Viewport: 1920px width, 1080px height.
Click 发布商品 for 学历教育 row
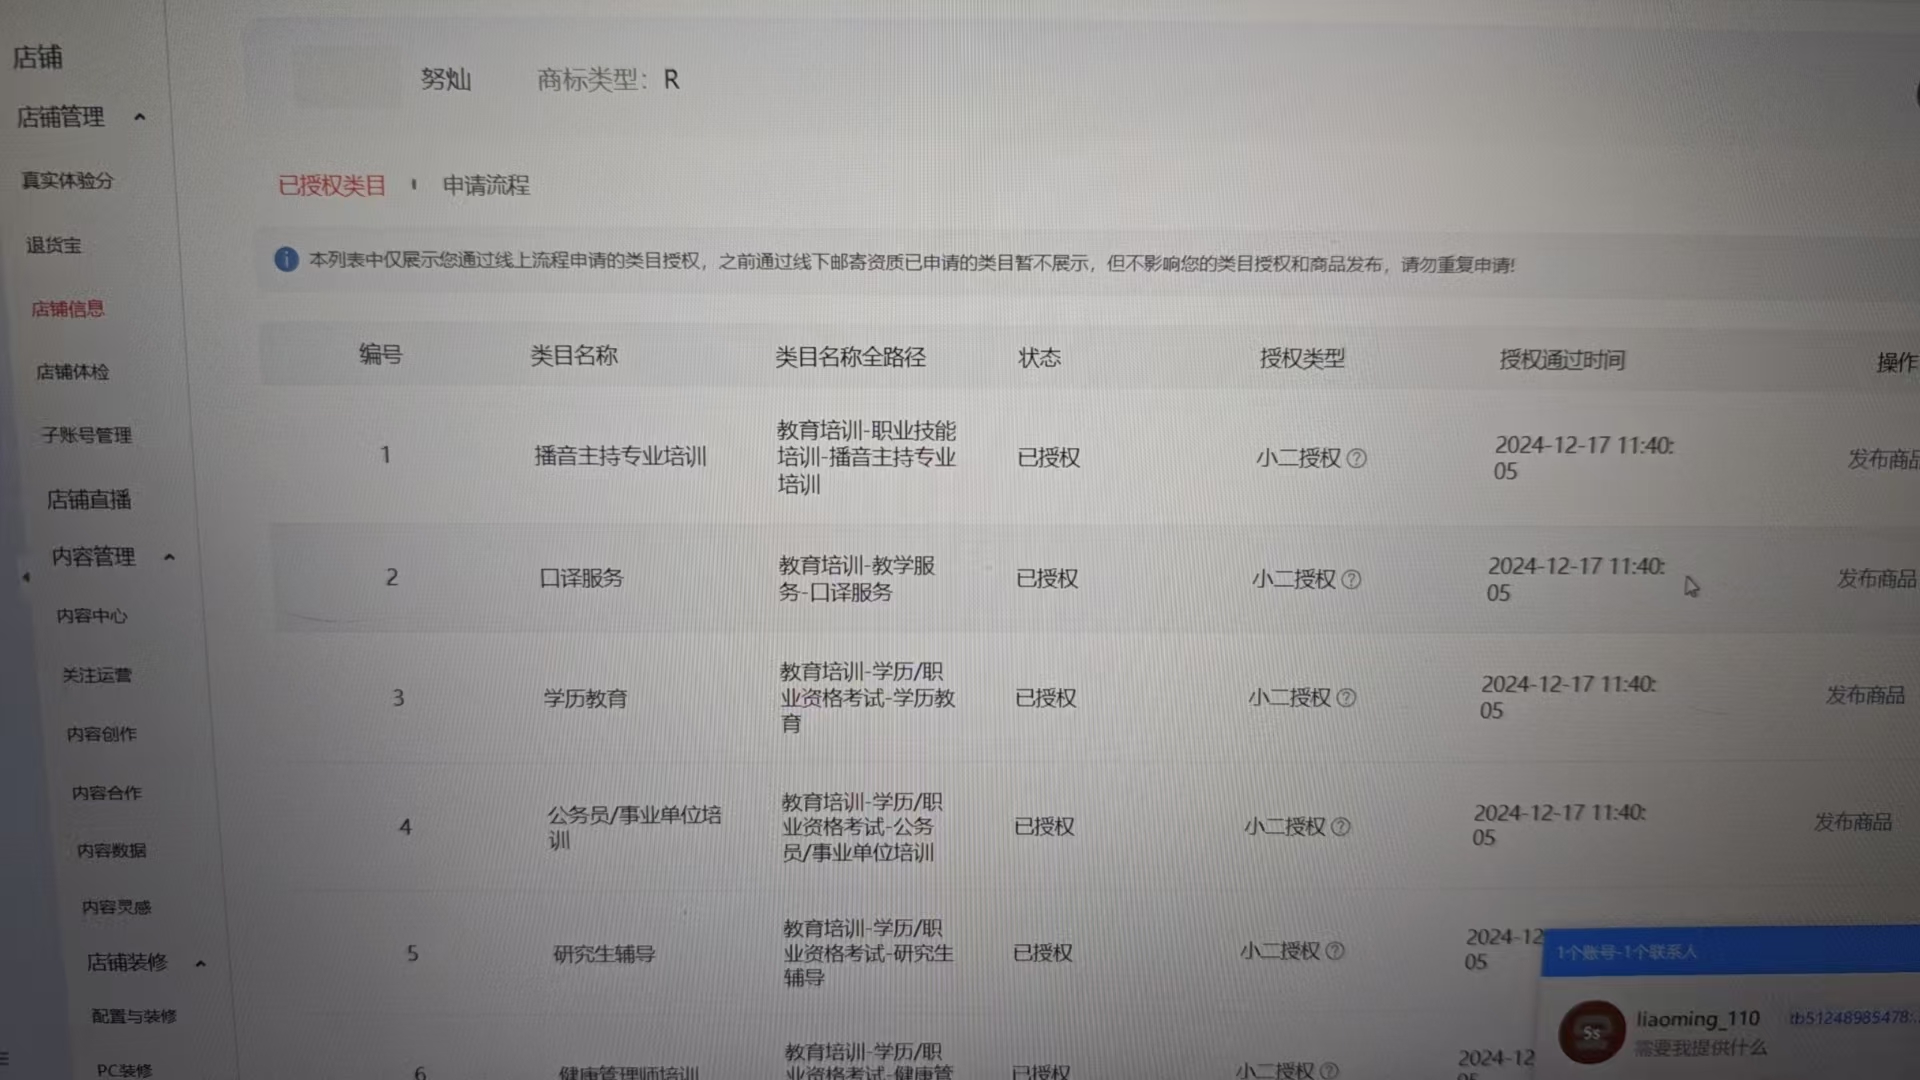click(1865, 695)
